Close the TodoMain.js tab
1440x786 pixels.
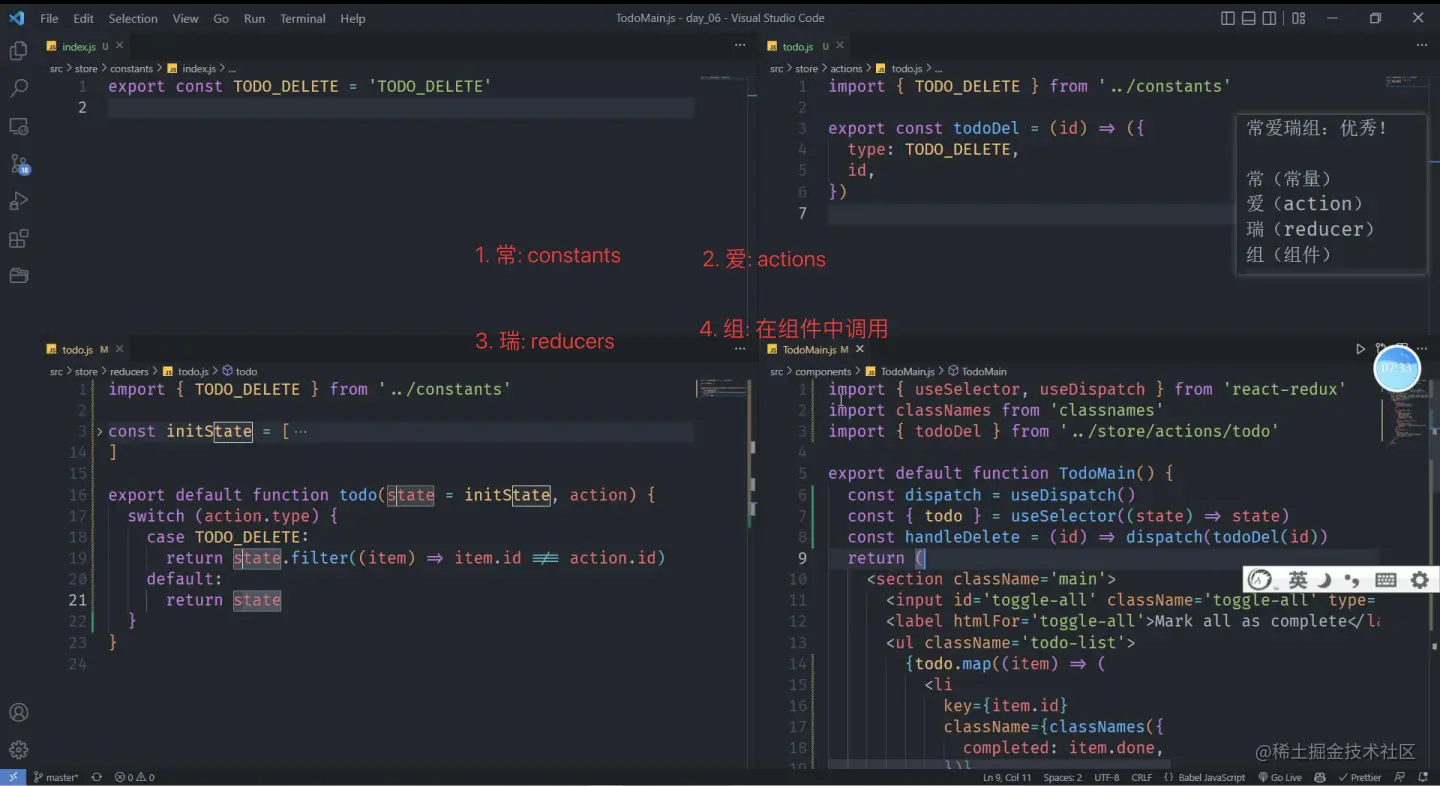point(860,349)
